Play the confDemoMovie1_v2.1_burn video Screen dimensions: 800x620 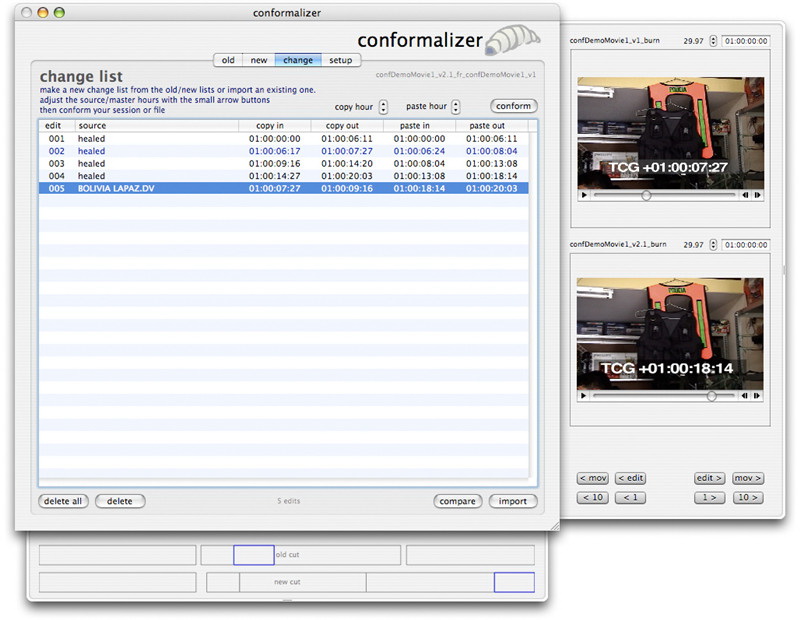(x=584, y=396)
